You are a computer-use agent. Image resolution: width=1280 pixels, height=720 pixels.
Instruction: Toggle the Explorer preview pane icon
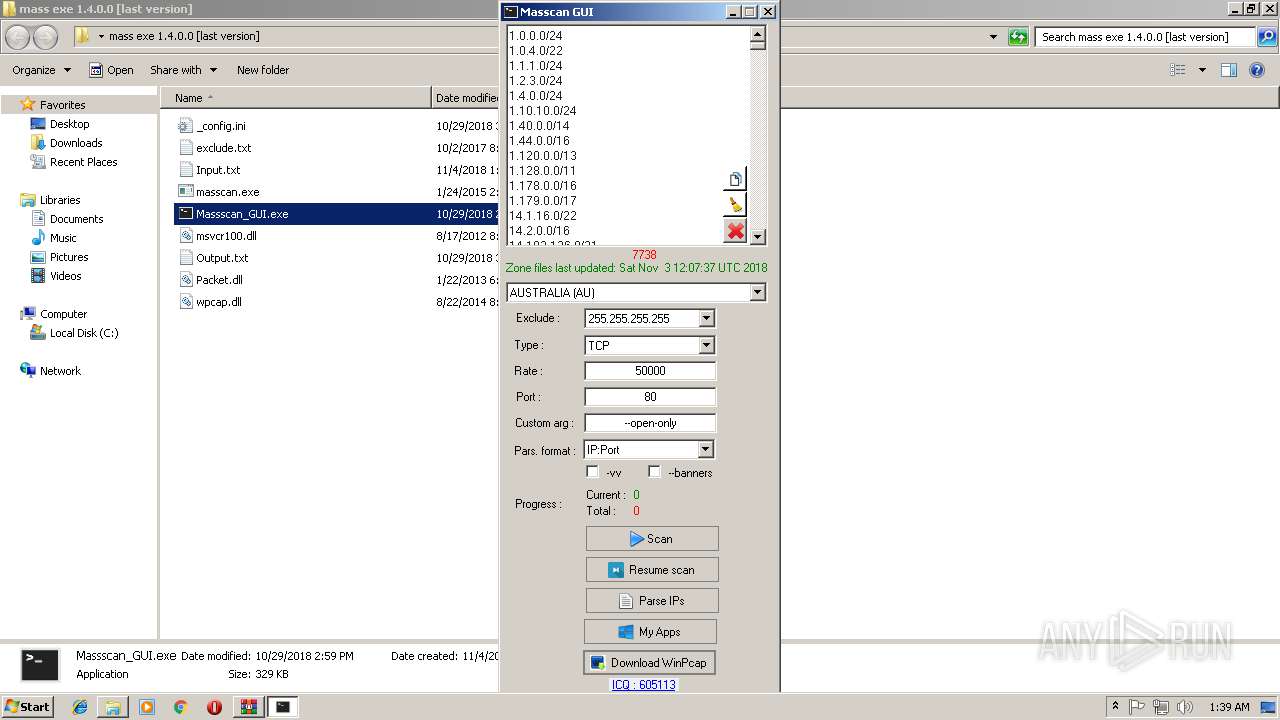[1229, 70]
